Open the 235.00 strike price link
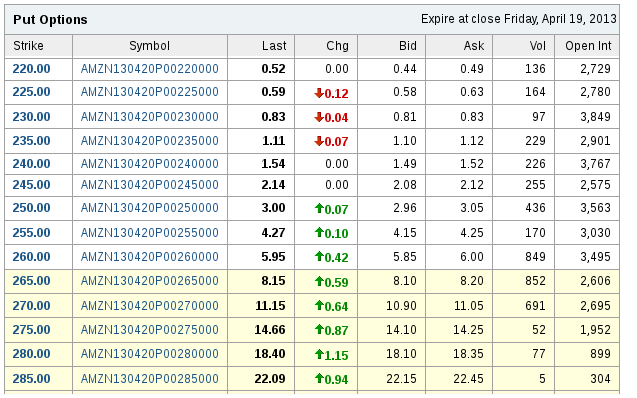This screenshot has height=398, width=637. click(x=31, y=141)
